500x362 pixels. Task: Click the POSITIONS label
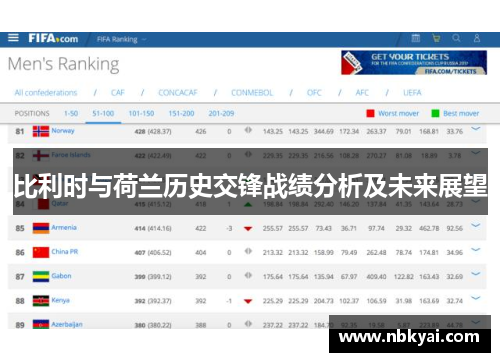(32, 113)
